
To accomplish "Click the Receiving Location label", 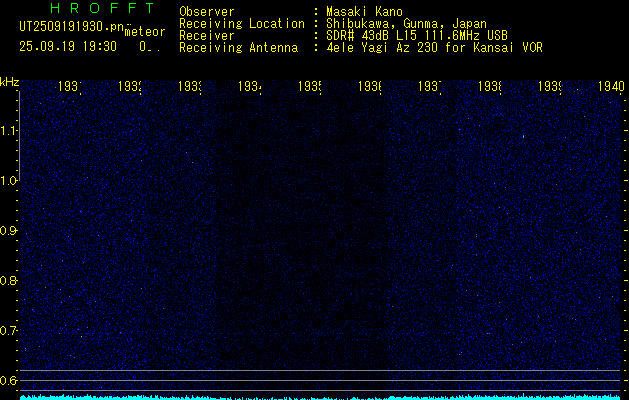I will click(242, 24).
